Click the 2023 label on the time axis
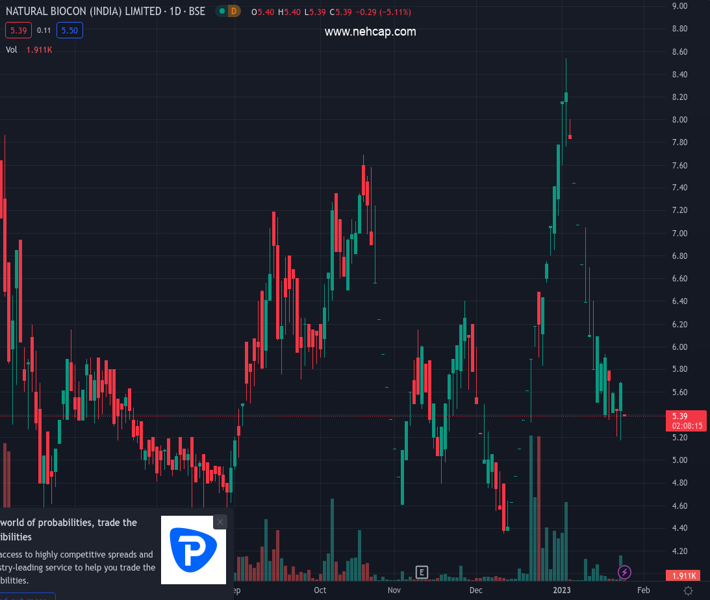Viewport: 710px width, 600px height. point(563,591)
